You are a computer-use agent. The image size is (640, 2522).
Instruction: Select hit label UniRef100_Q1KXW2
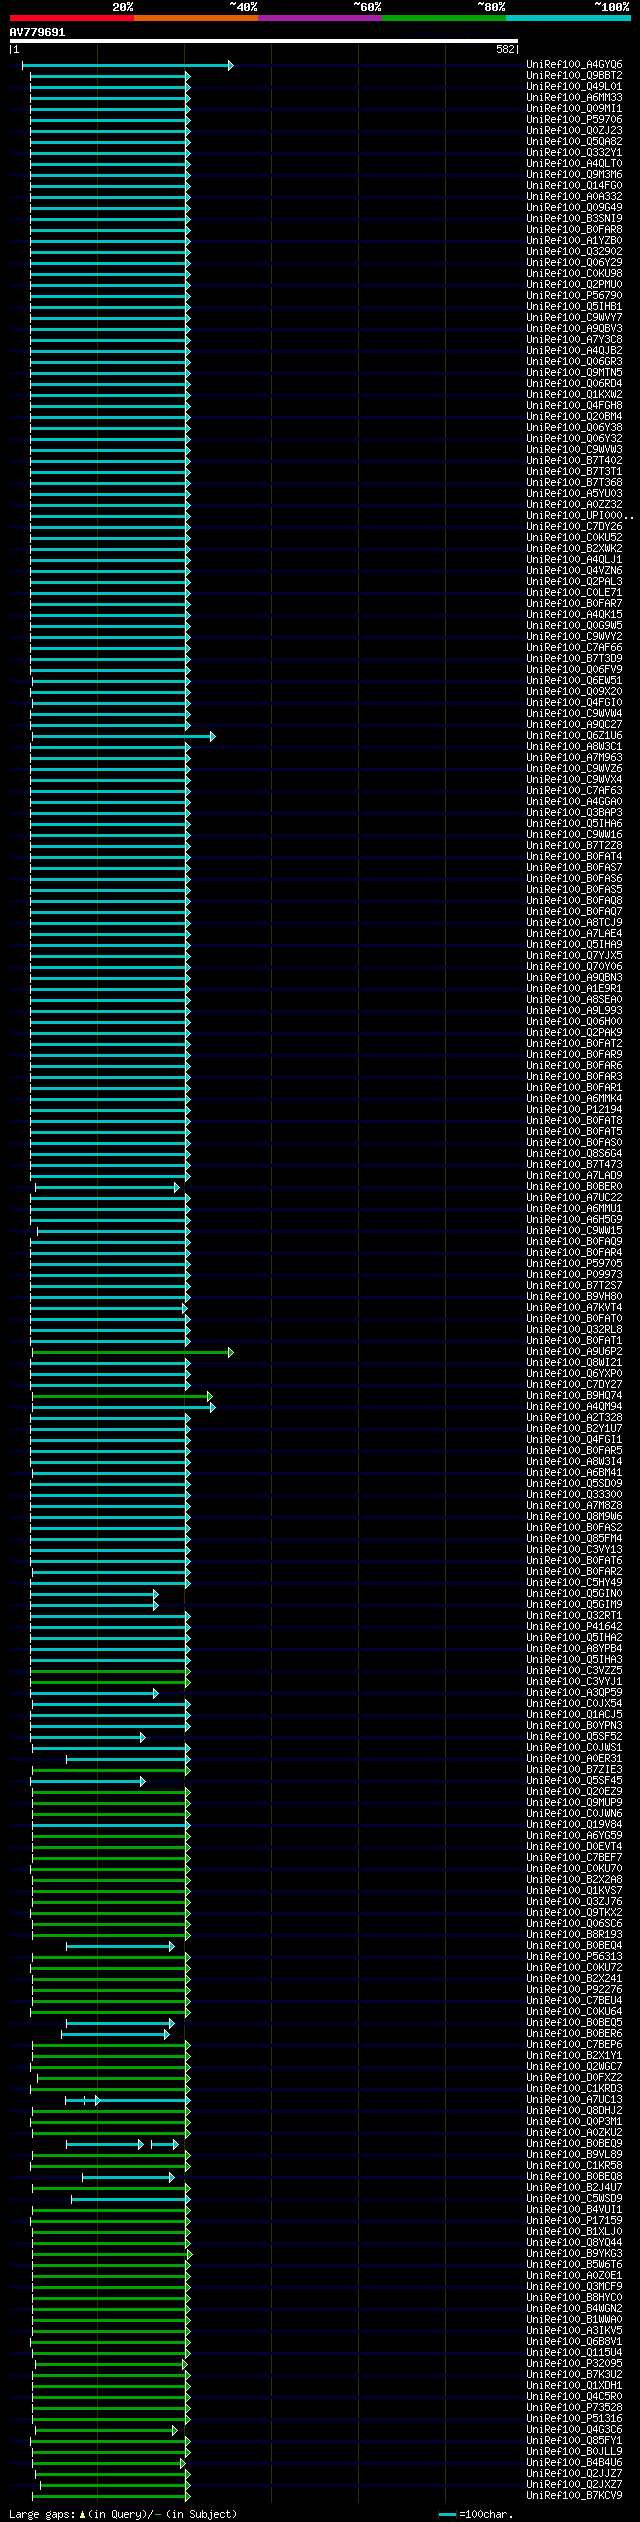(574, 395)
